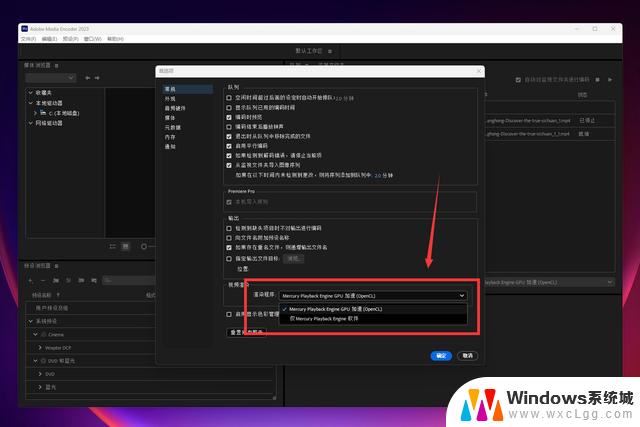640x427 pixels.
Task: Collapse the 本地驱动器 tree node
Action: coord(31,103)
